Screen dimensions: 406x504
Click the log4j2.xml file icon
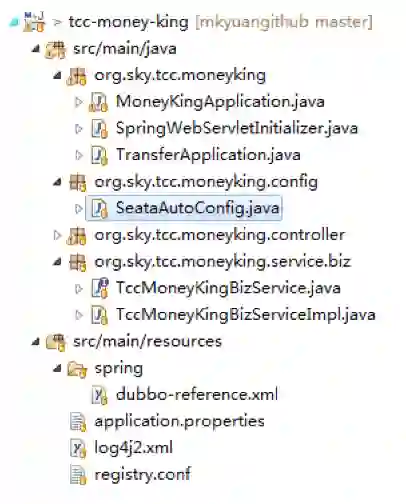(x=78, y=448)
